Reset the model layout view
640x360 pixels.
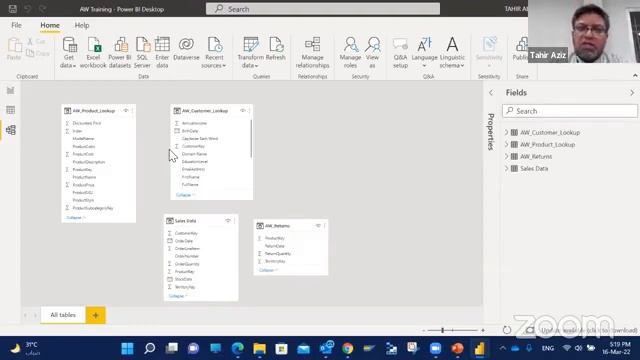point(507,330)
